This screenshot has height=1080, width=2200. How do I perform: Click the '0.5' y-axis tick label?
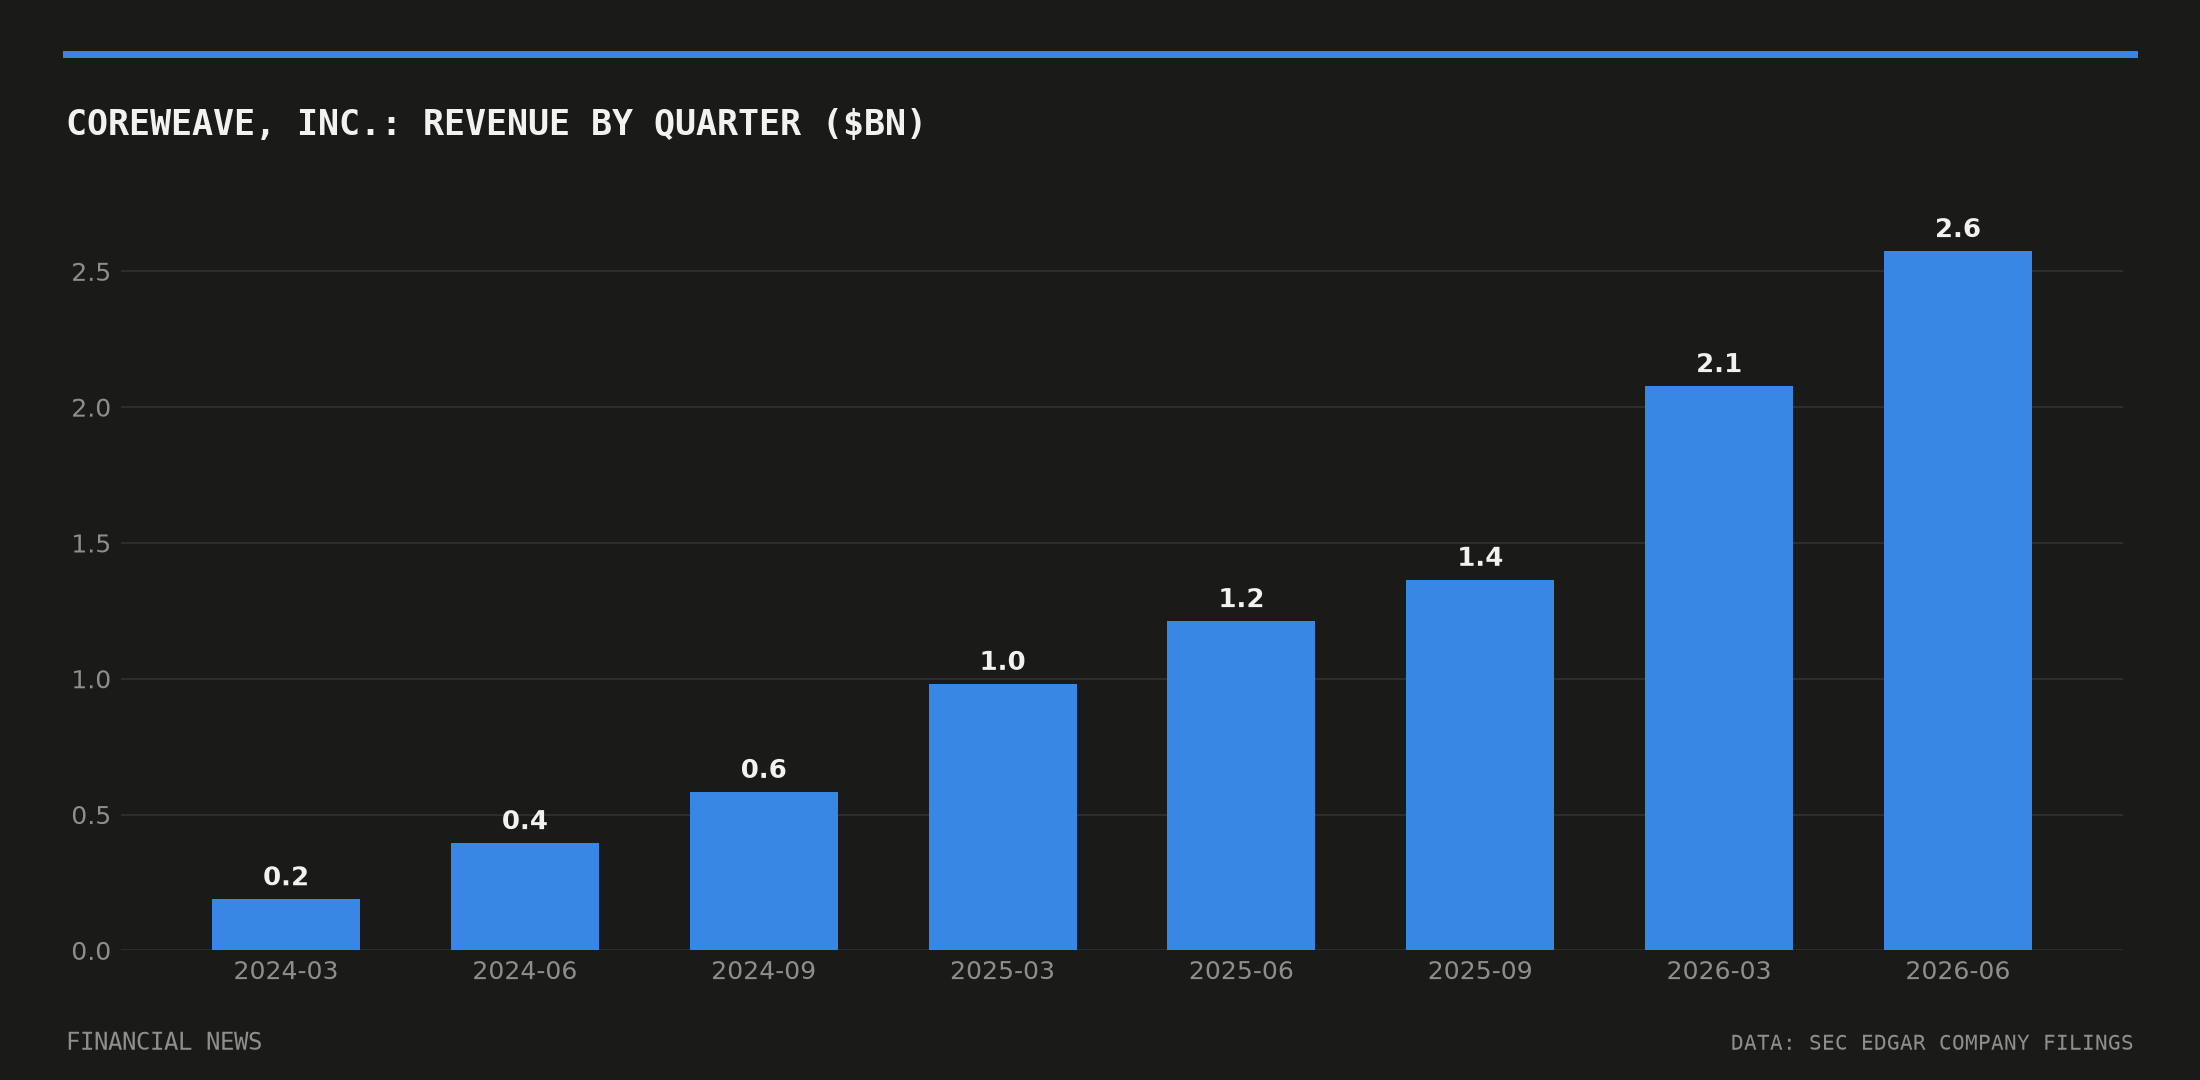(91, 816)
